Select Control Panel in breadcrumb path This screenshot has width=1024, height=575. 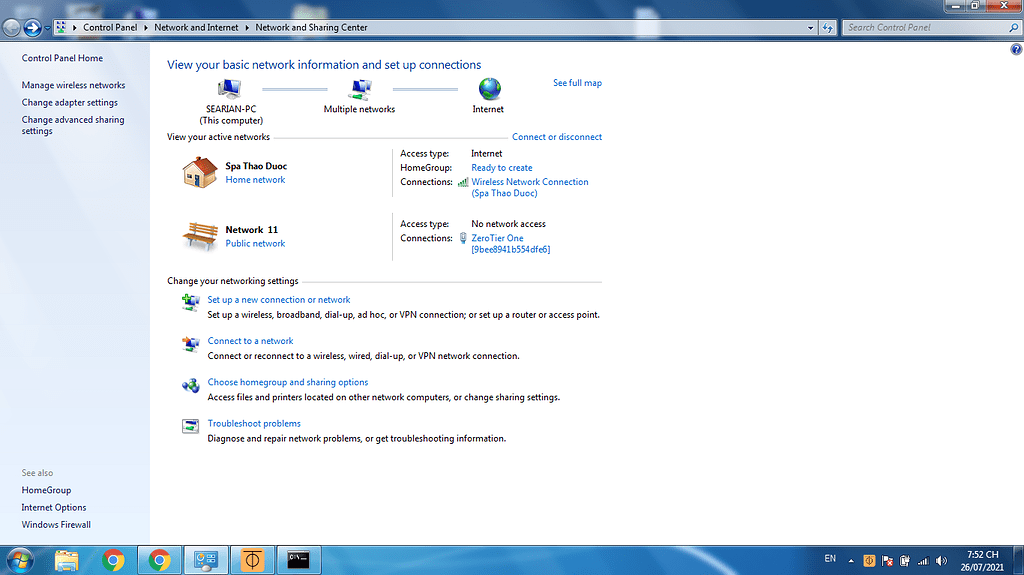(x=110, y=28)
